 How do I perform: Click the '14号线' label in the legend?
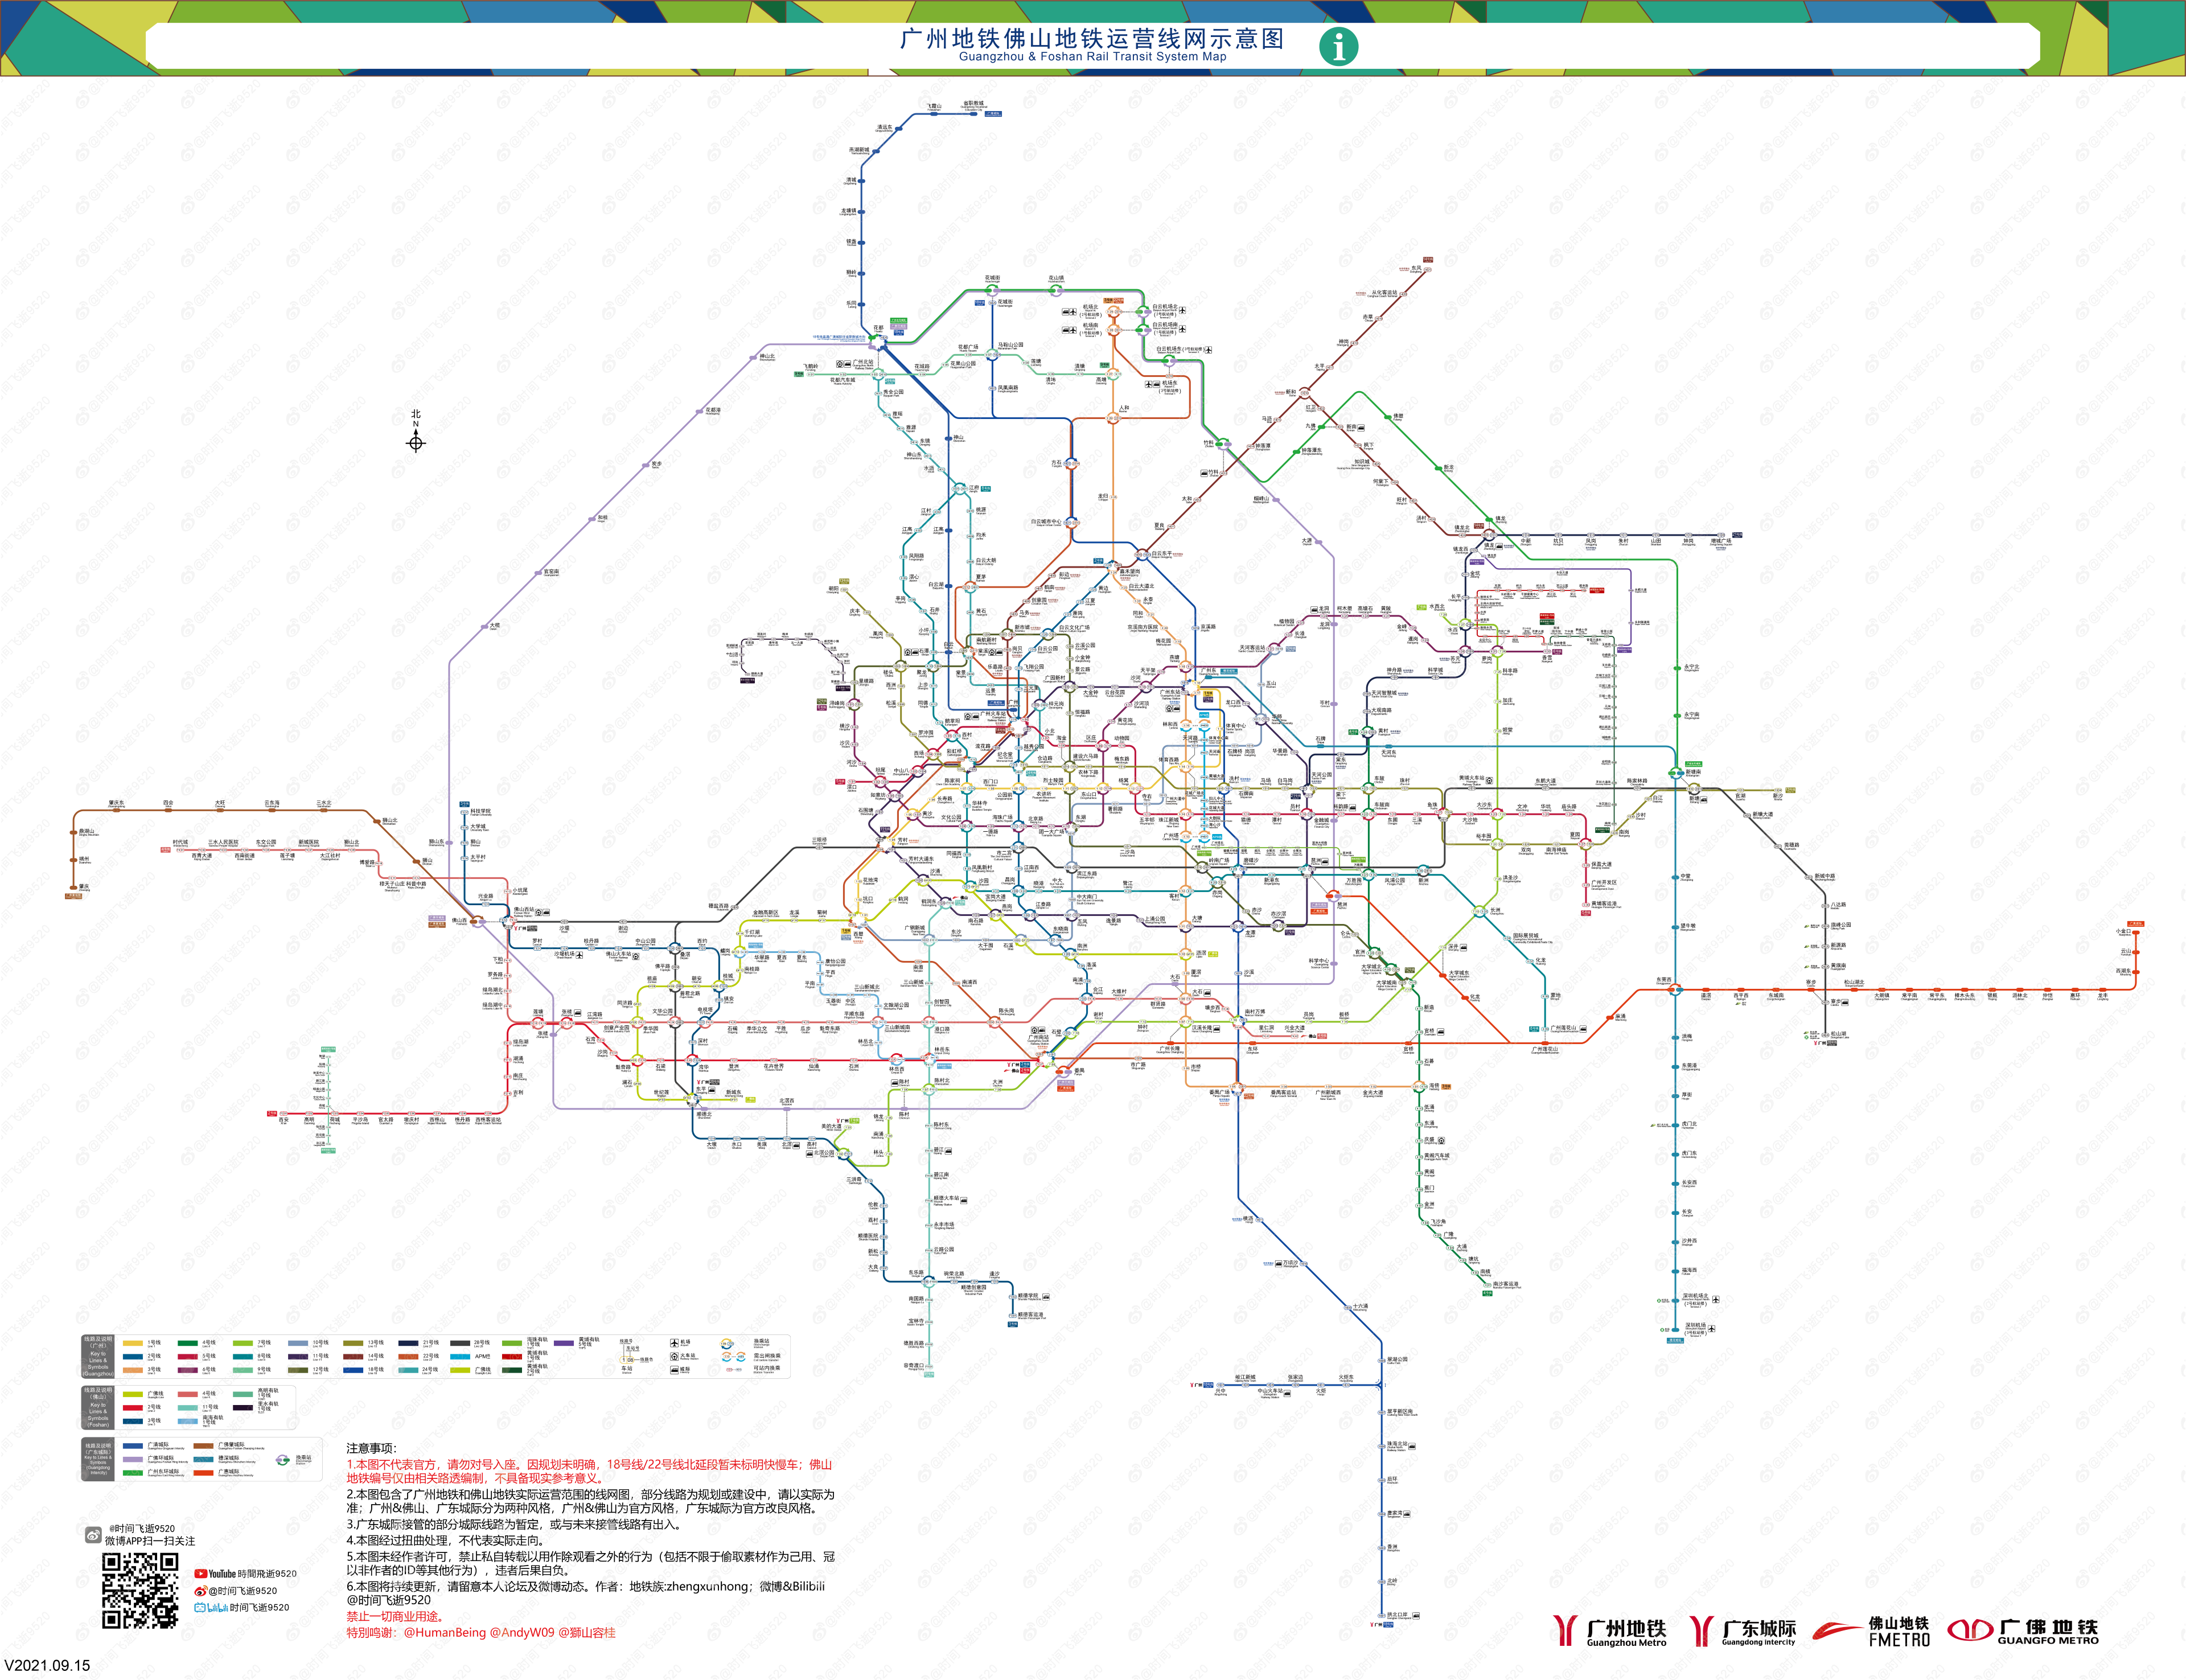click(376, 1356)
